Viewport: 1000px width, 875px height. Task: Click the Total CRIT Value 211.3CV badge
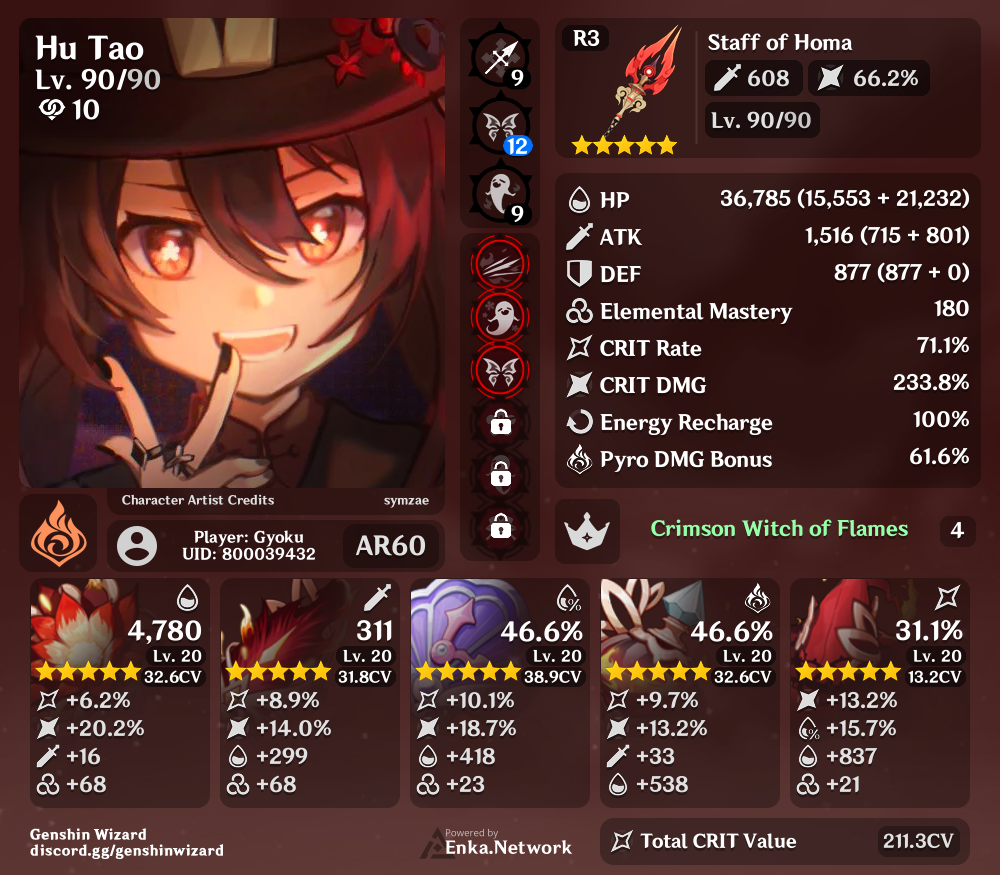pyautogui.click(x=917, y=841)
